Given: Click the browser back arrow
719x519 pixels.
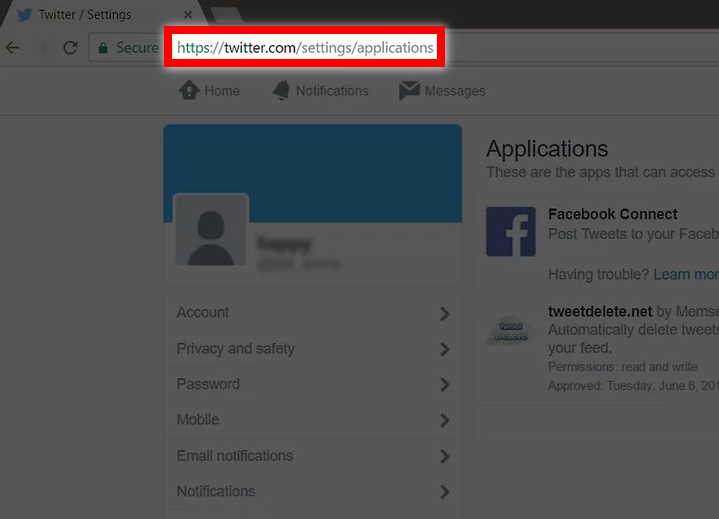Looking at the screenshot, I should click(13, 48).
